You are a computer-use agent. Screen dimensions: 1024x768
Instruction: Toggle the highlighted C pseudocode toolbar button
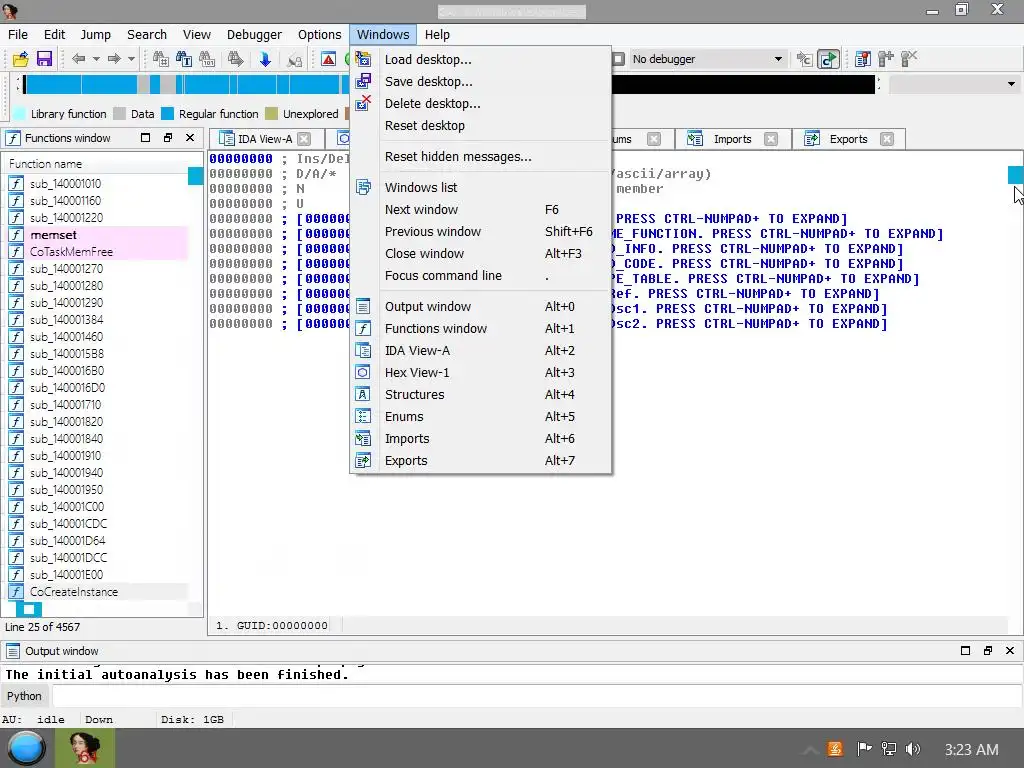coord(828,59)
